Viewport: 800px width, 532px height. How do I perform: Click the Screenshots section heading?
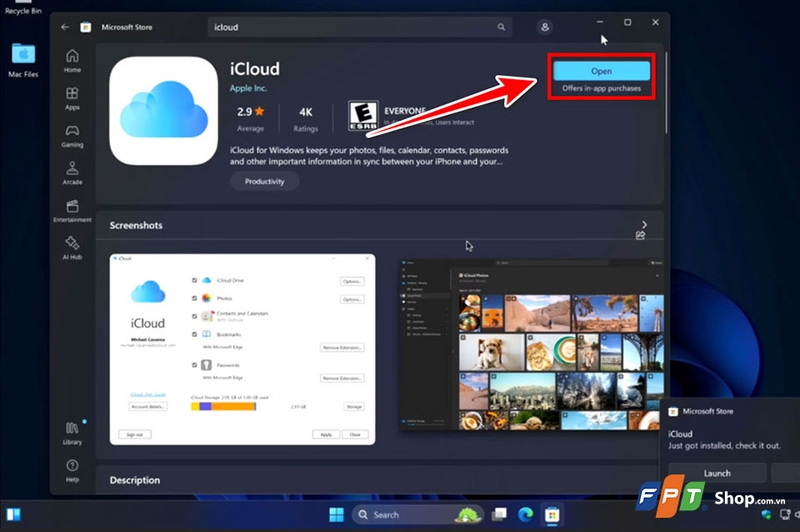coord(136,225)
